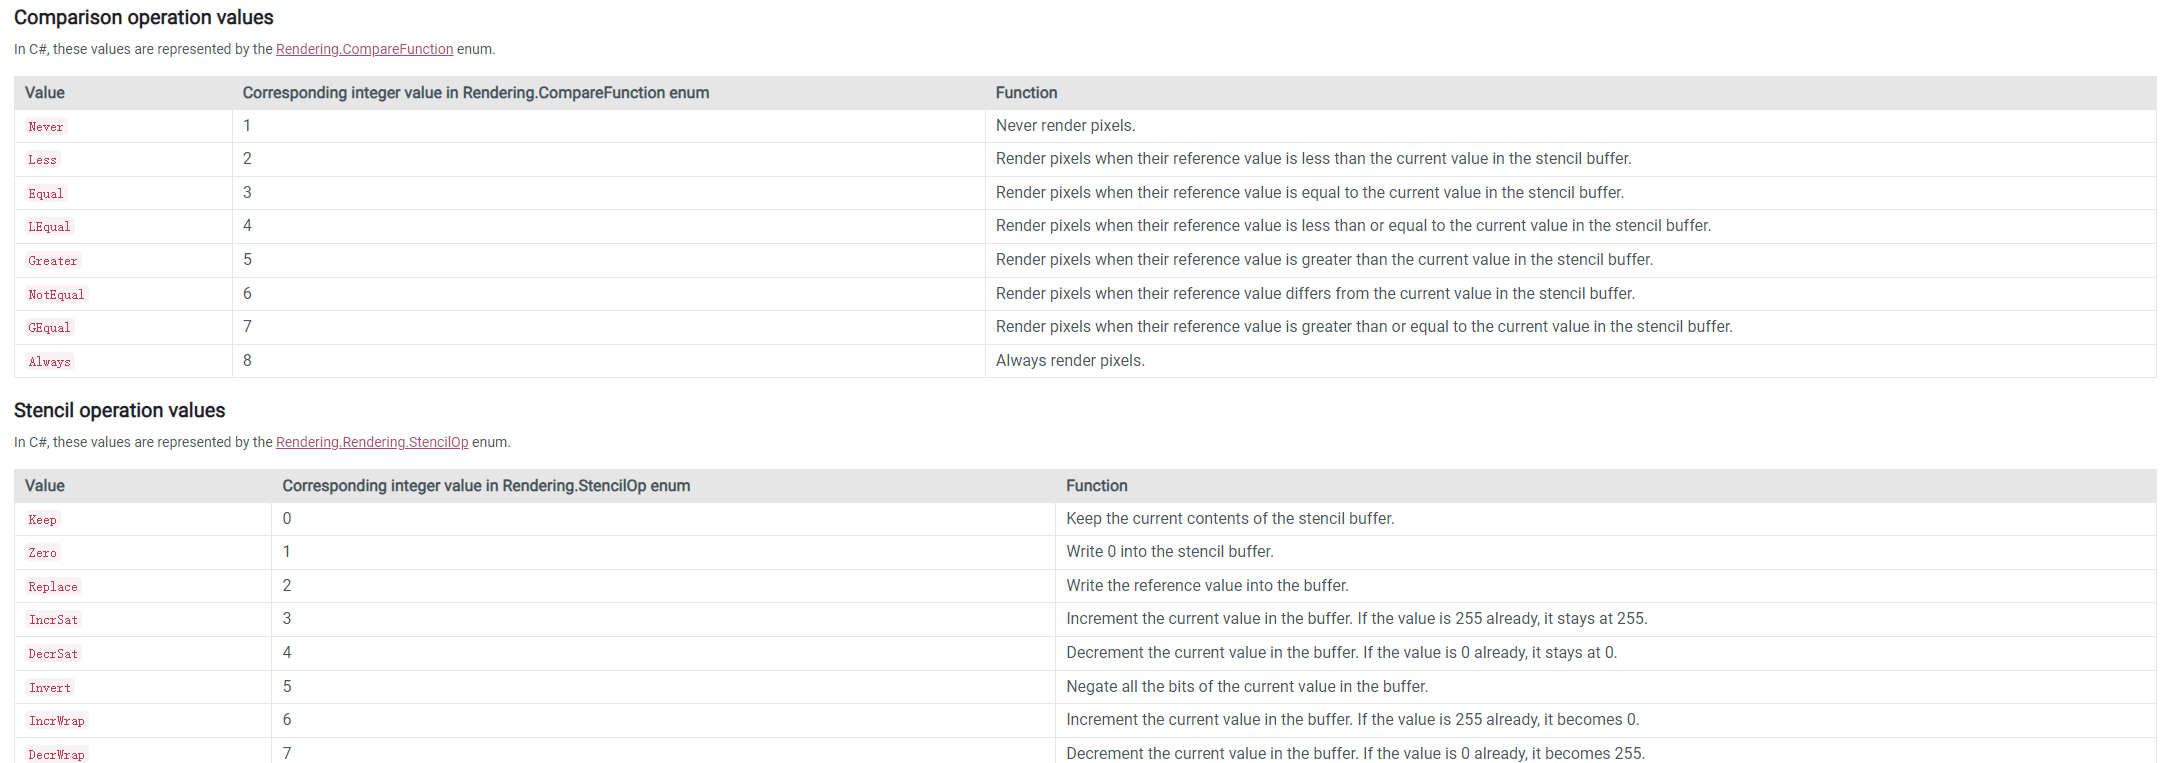Click the GEqual code value
The image size is (2163, 763).
click(49, 328)
